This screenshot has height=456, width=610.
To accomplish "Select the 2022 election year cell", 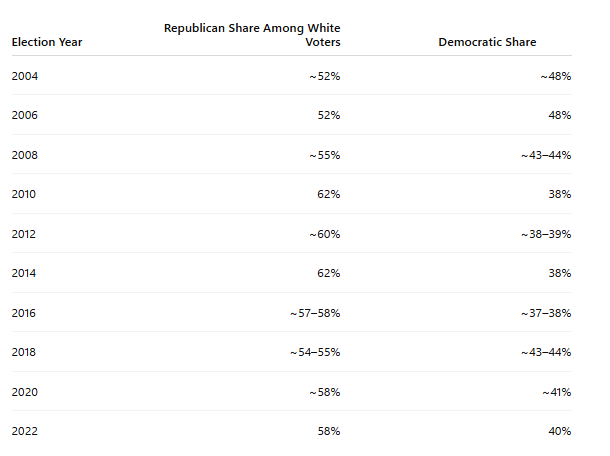I will (x=25, y=431).
